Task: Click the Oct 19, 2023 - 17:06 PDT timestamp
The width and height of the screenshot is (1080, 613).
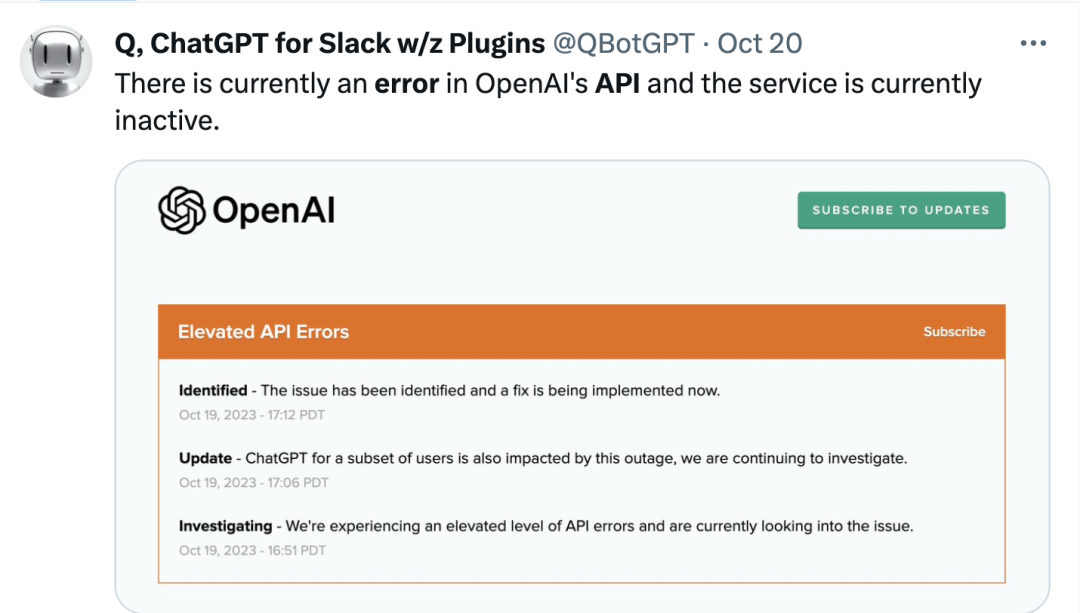Action: click(x=253, y=483)
